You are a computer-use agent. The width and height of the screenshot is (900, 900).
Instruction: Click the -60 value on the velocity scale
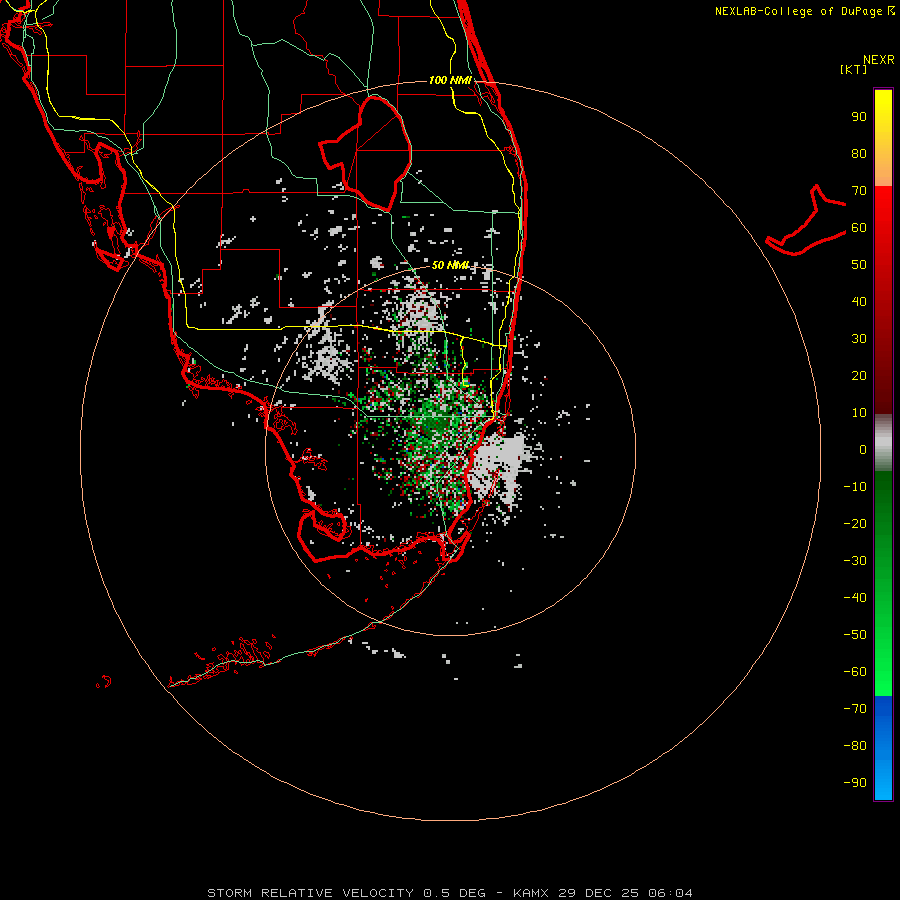[x=855, y=672]
